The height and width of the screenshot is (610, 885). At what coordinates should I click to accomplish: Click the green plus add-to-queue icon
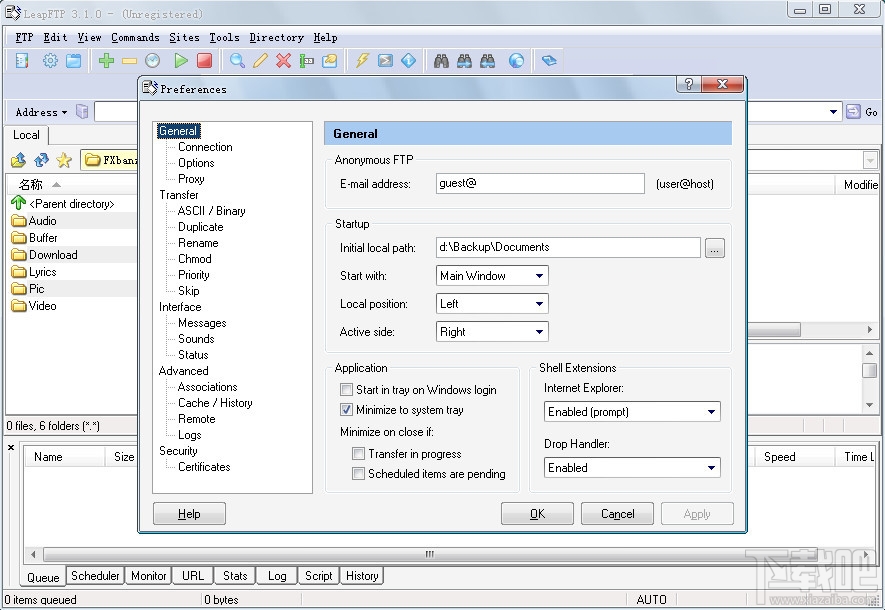[x=106, y=60]
